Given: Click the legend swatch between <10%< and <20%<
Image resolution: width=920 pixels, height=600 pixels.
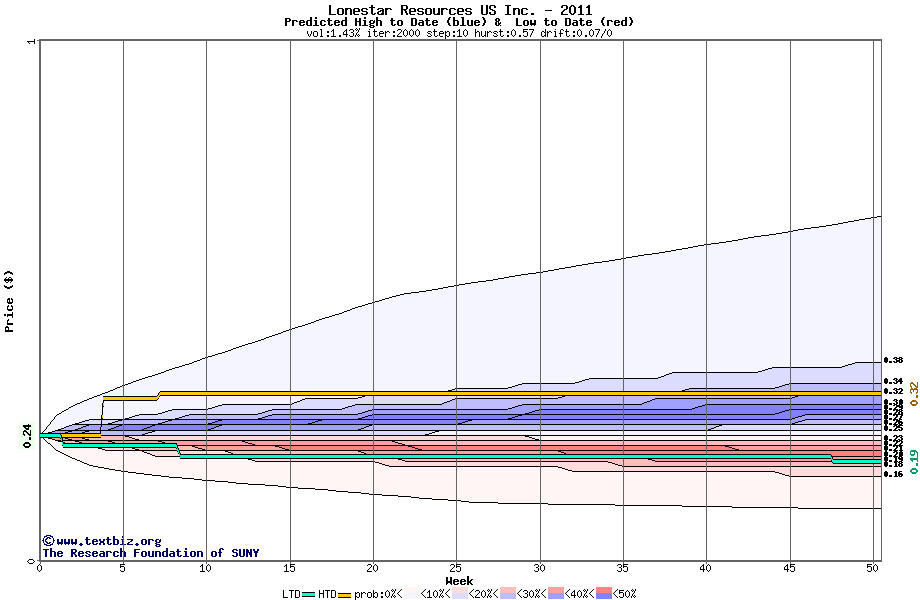Looking at the screenshot, I should point(459,594).
